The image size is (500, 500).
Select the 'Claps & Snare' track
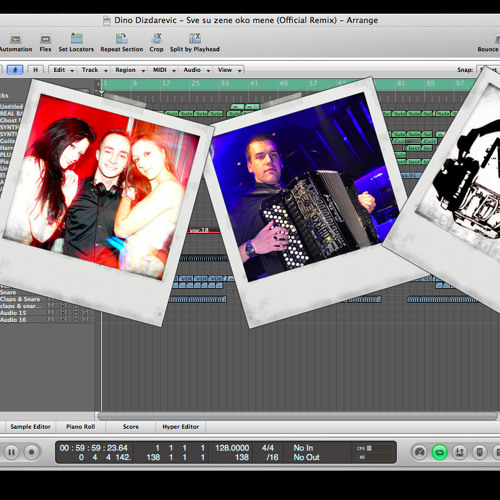[x=20, y=299]
